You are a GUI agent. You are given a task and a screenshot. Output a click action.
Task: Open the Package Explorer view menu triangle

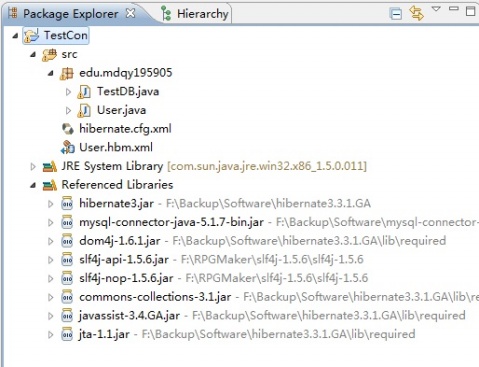coord(436,9)
